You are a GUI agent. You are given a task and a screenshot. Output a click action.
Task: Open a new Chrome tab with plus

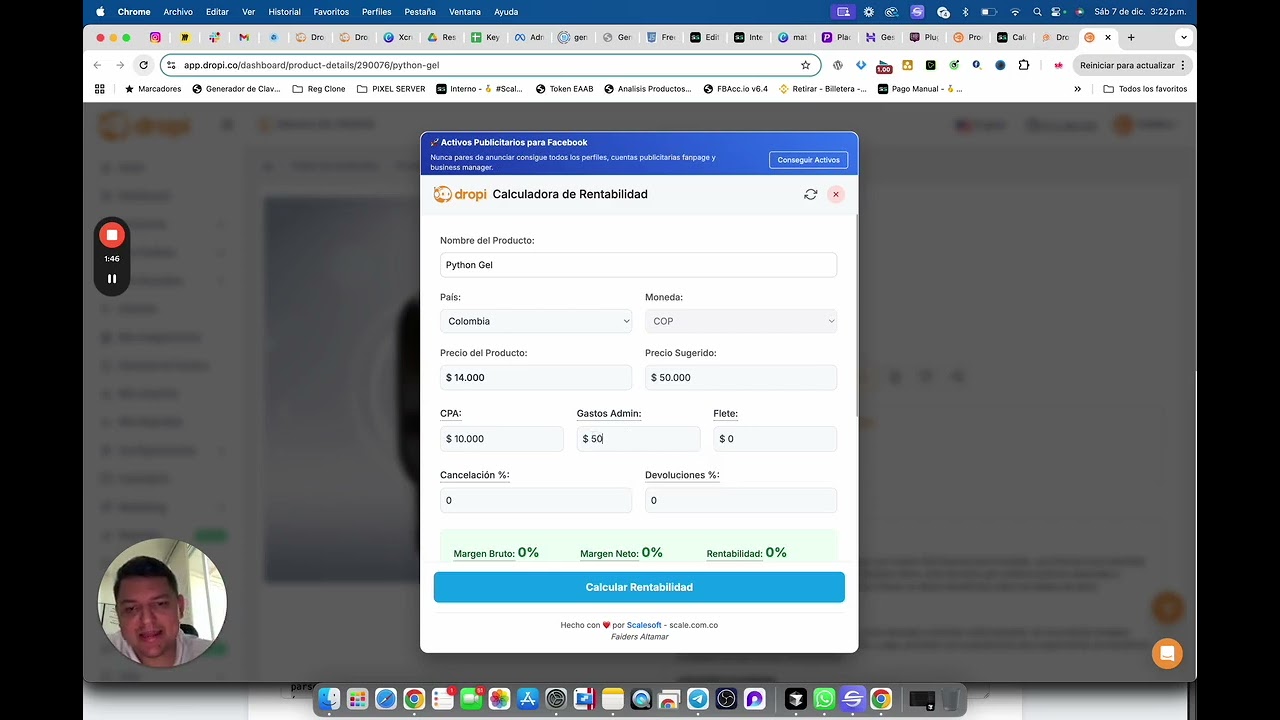(x=1131, y=37)
